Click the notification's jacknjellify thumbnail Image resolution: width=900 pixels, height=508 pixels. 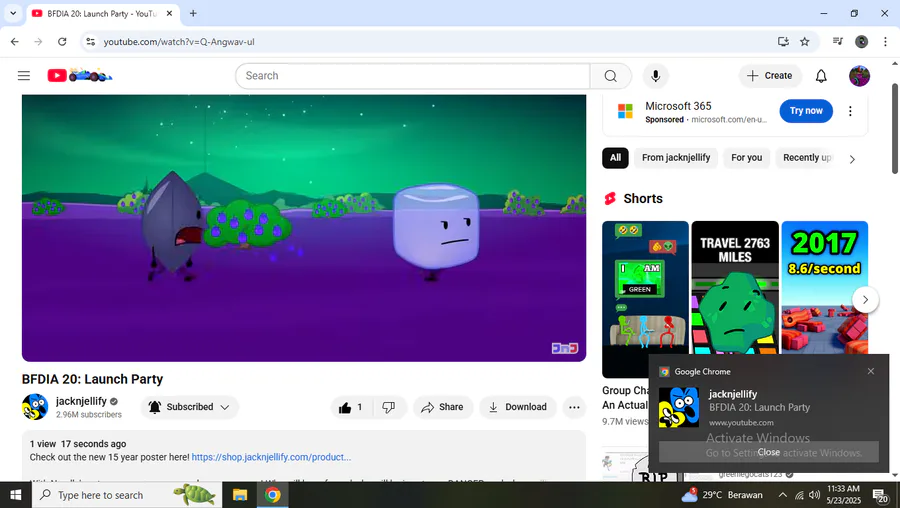679,407
